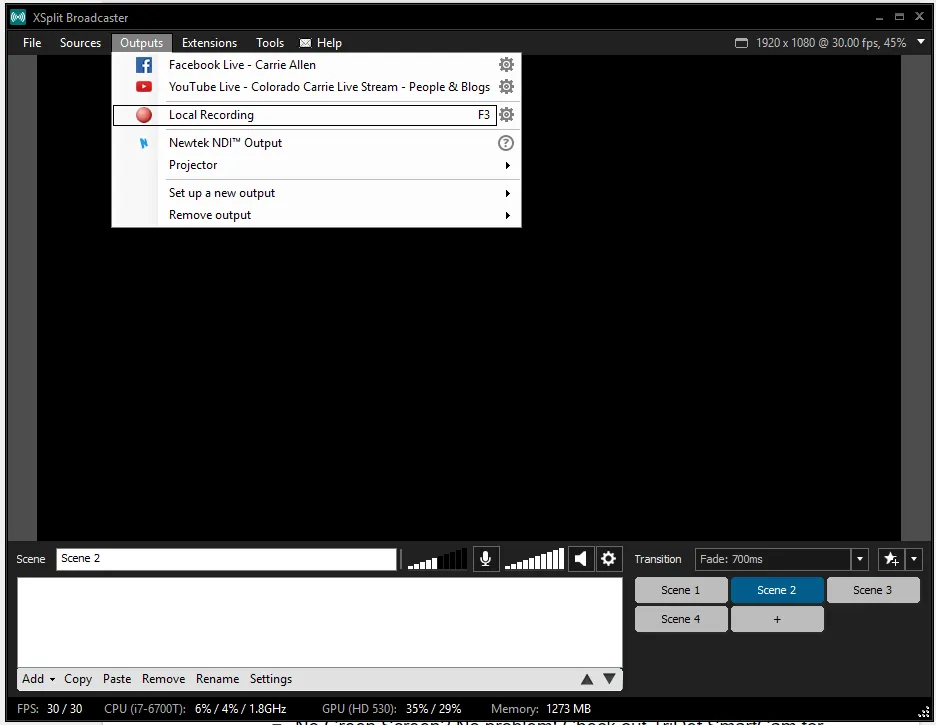Click the resolution display icon
The width and height of the screenshot is (936, 725).
[741, 43]
